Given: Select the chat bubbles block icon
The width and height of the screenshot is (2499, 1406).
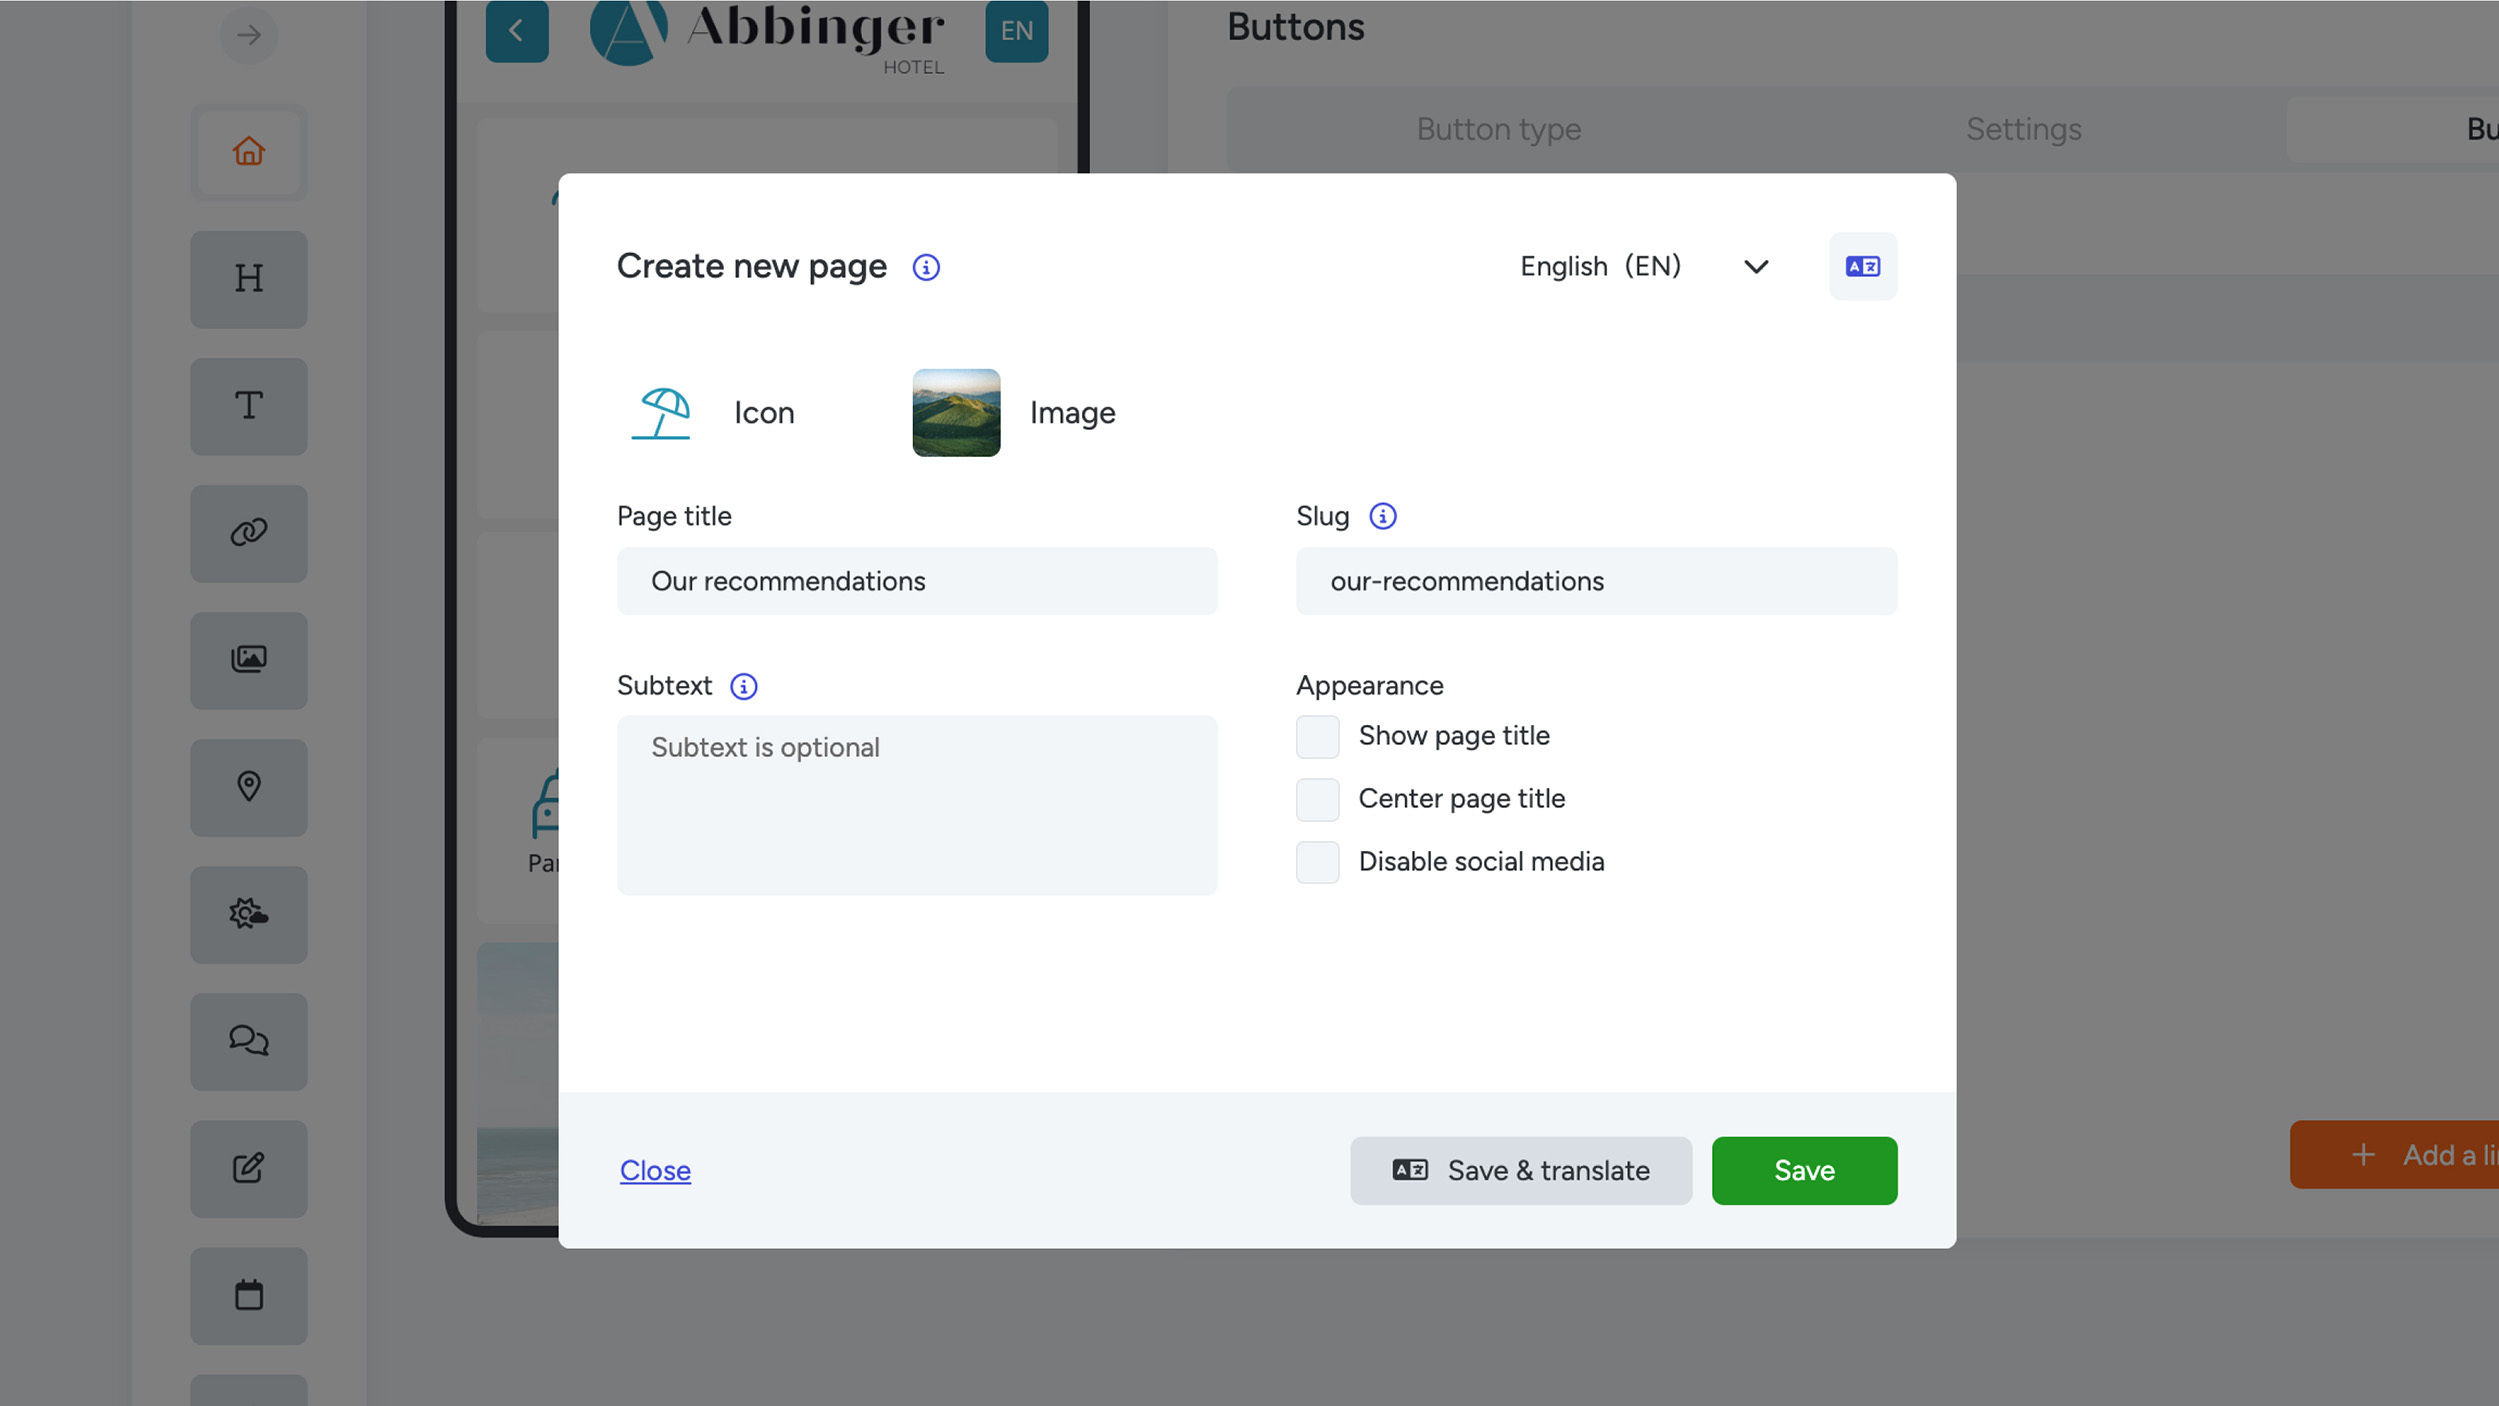Looking at the screenshot, I should (x=249, y=1041).
